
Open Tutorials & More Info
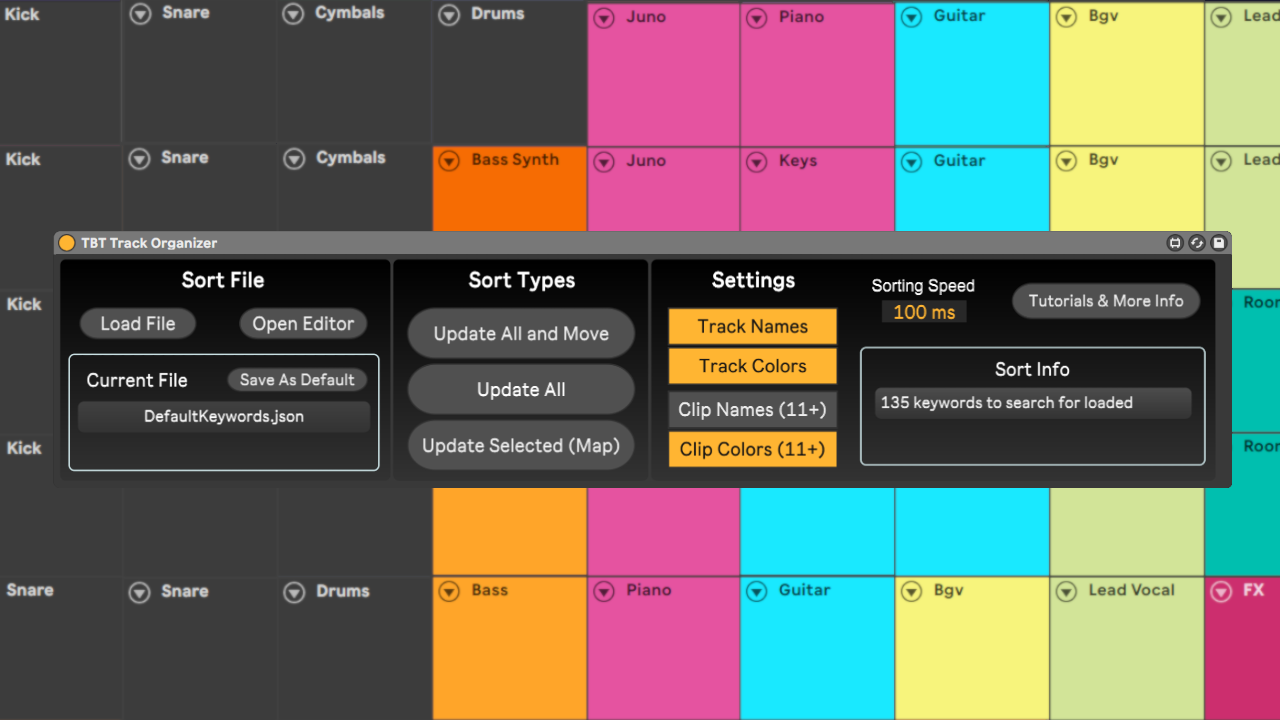tap(1106, 301)
